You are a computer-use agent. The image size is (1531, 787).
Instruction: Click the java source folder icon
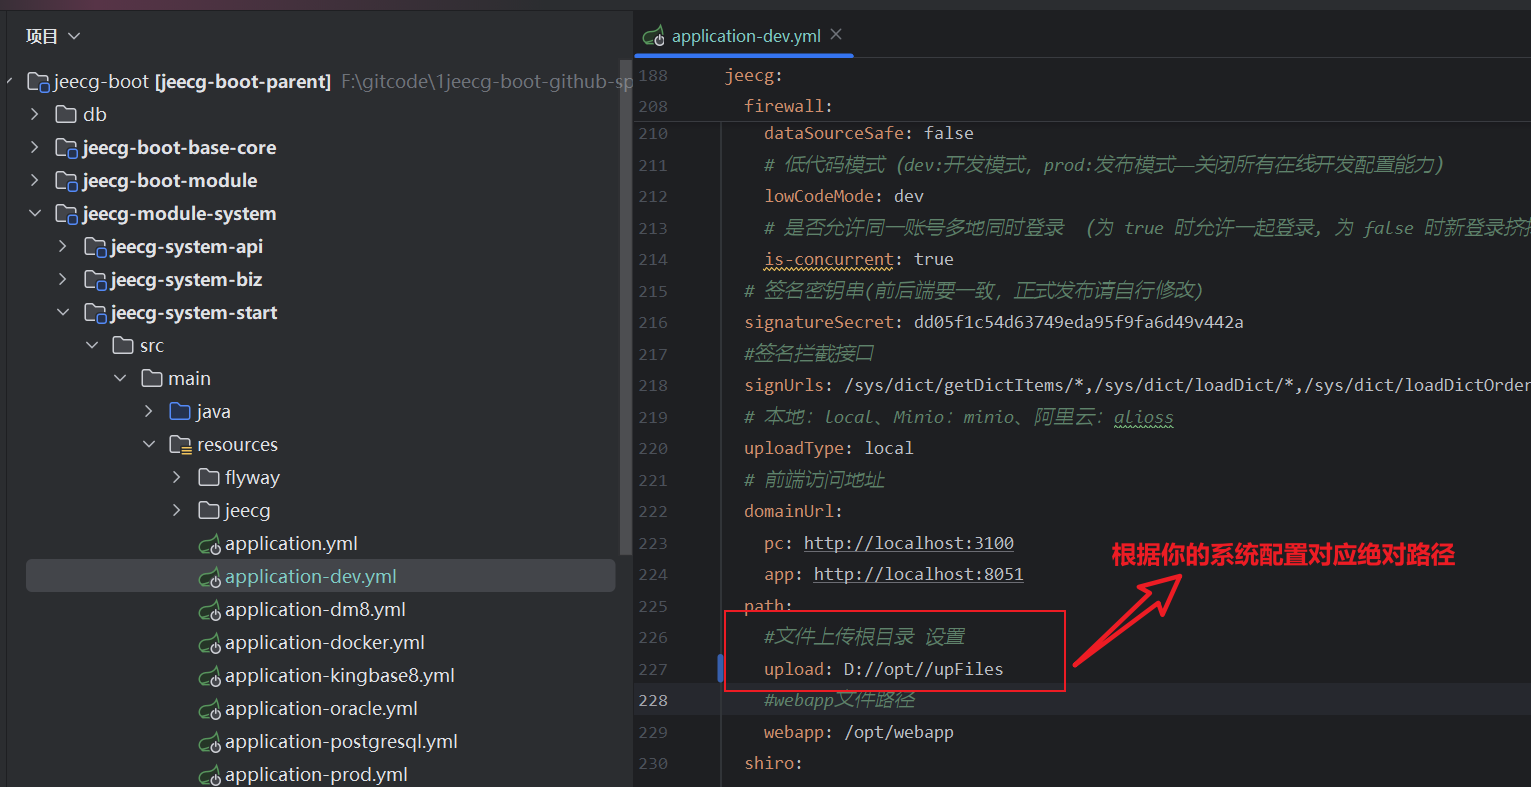[180, 411]
